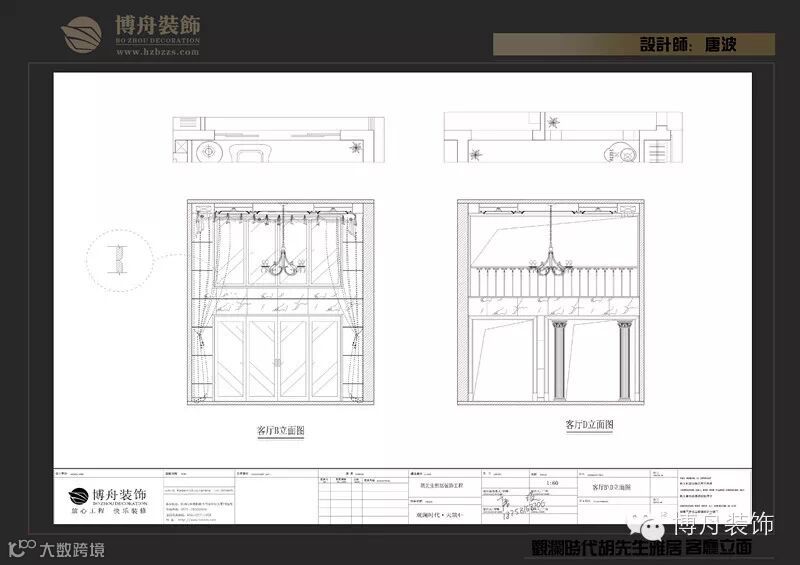Click the 設計師: 唐波 designer banner

[634, 44]
